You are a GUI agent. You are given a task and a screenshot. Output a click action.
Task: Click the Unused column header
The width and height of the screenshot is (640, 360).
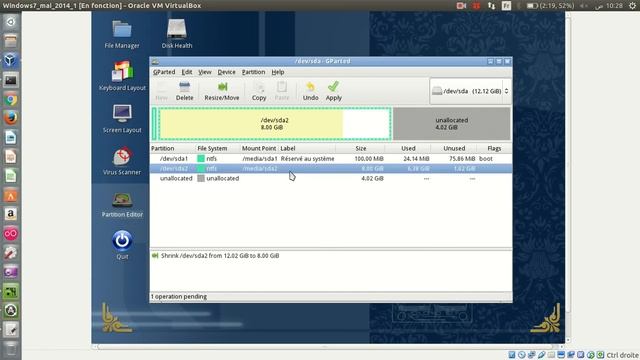[454, 148]
